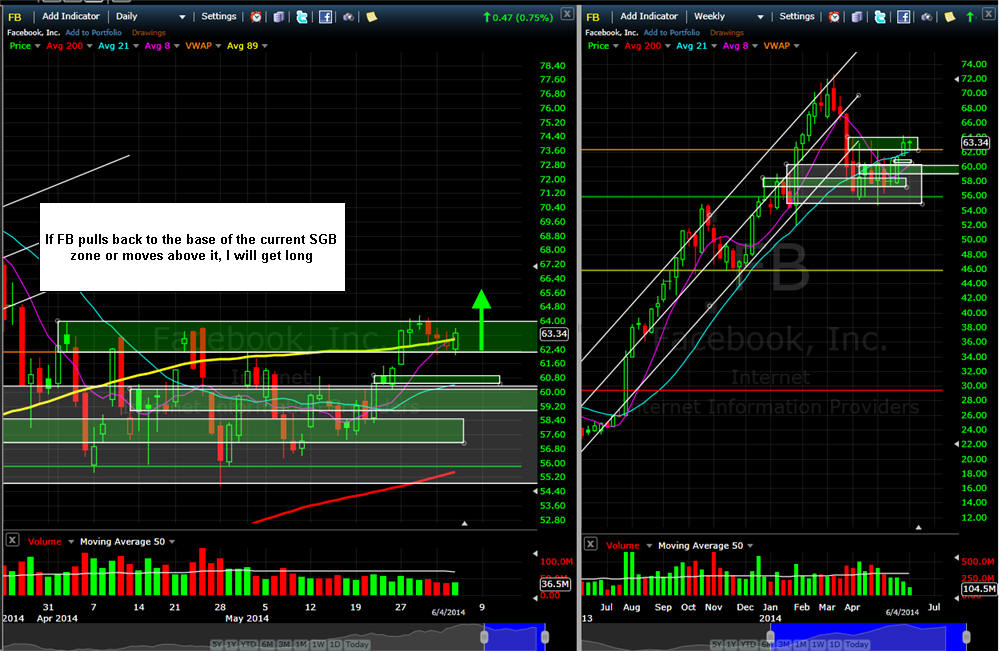Viewport: 1002px width, 651px height.
Task: Share Weekly chart via Twitter icon
Action: point(880,17)
